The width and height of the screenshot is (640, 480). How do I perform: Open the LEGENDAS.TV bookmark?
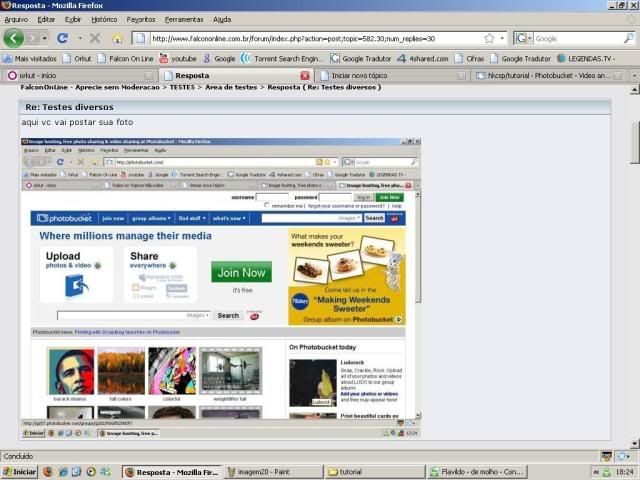click(586, 58)
